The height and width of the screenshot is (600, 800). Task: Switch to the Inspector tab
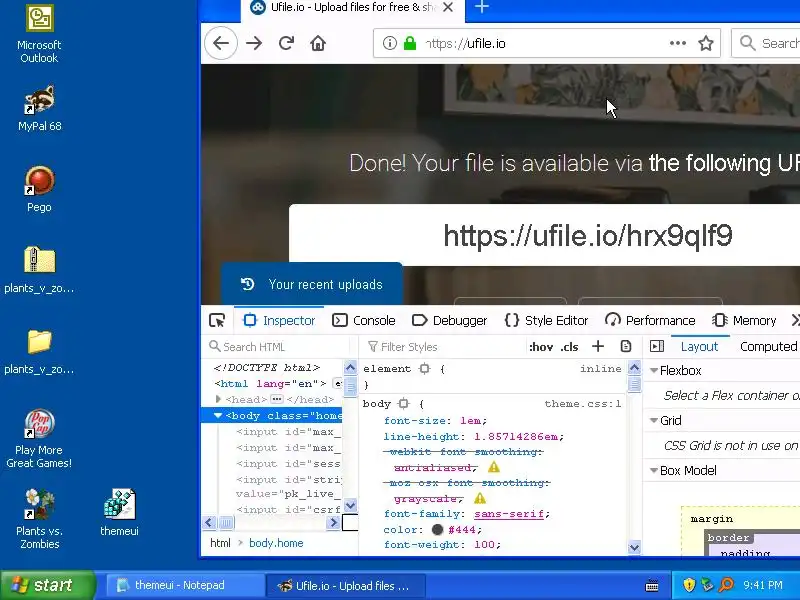[x=279, y=320]
